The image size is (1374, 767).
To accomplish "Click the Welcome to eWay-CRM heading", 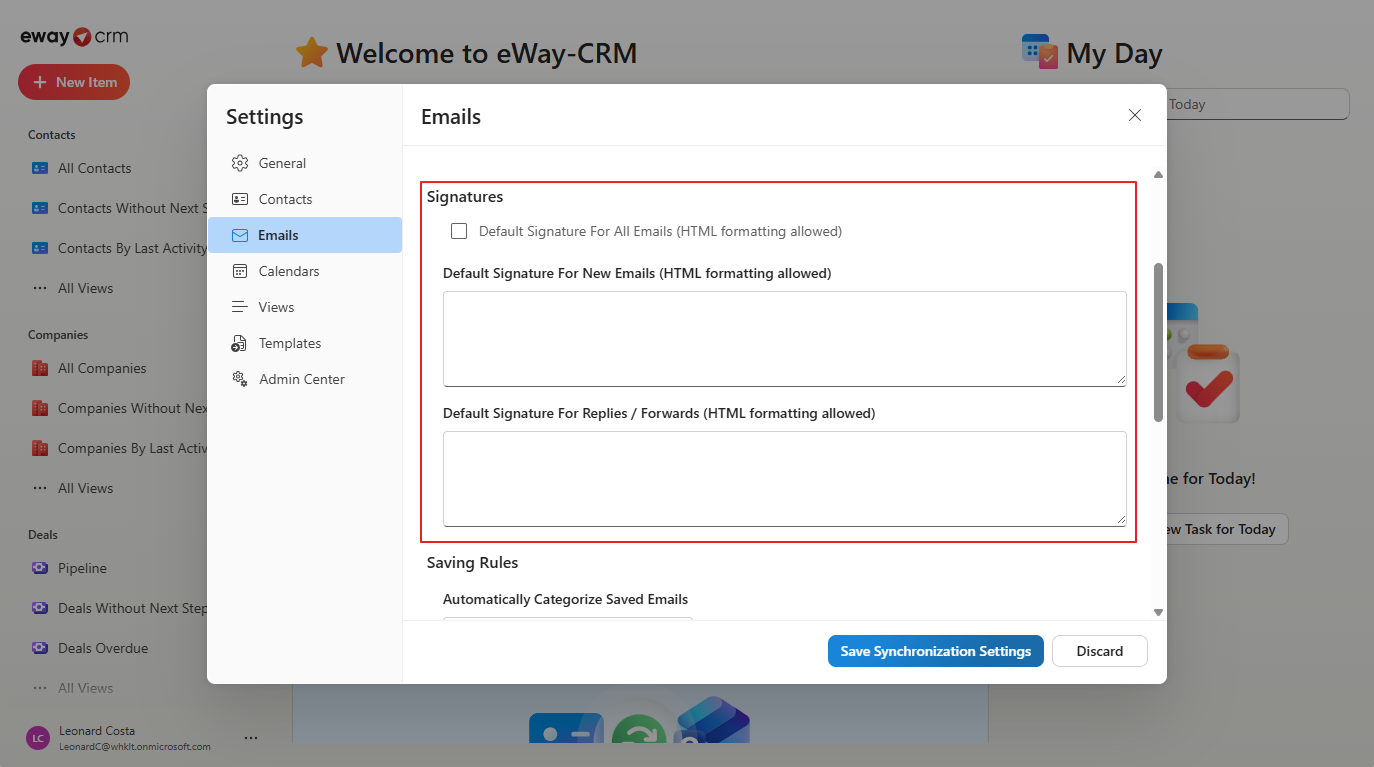I will (x=486, y=53).
